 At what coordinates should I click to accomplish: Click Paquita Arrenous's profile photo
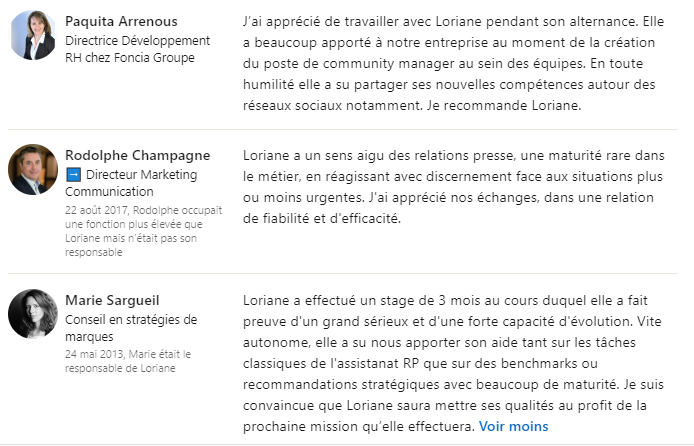pos(33,36)
